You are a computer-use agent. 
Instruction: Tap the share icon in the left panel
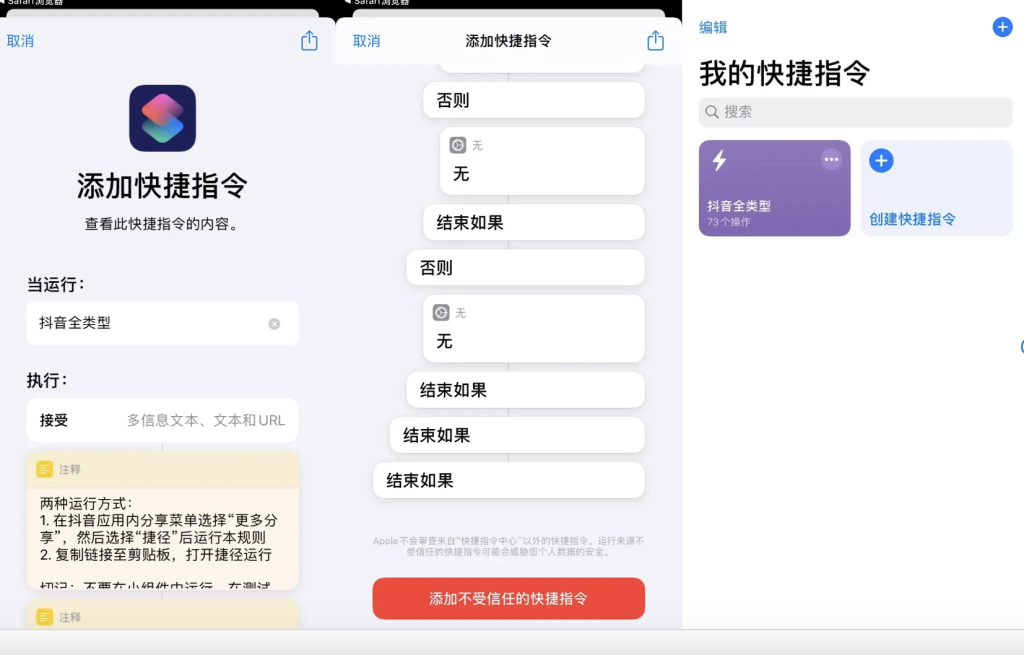(309, 40)
